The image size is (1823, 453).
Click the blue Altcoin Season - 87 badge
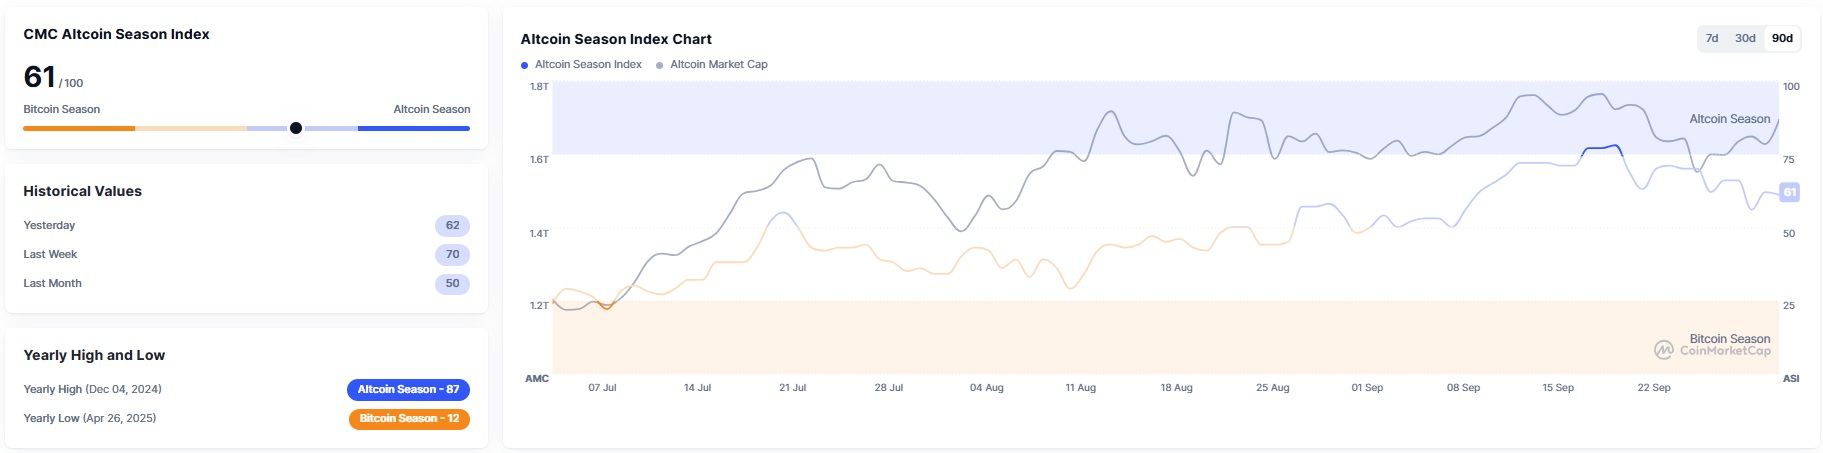(x=408, y=390)
